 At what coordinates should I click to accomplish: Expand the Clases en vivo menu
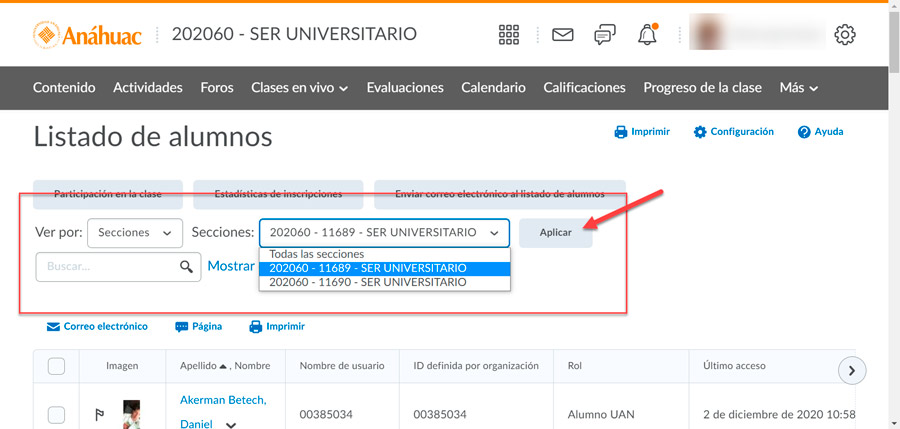tap(299, 88)
